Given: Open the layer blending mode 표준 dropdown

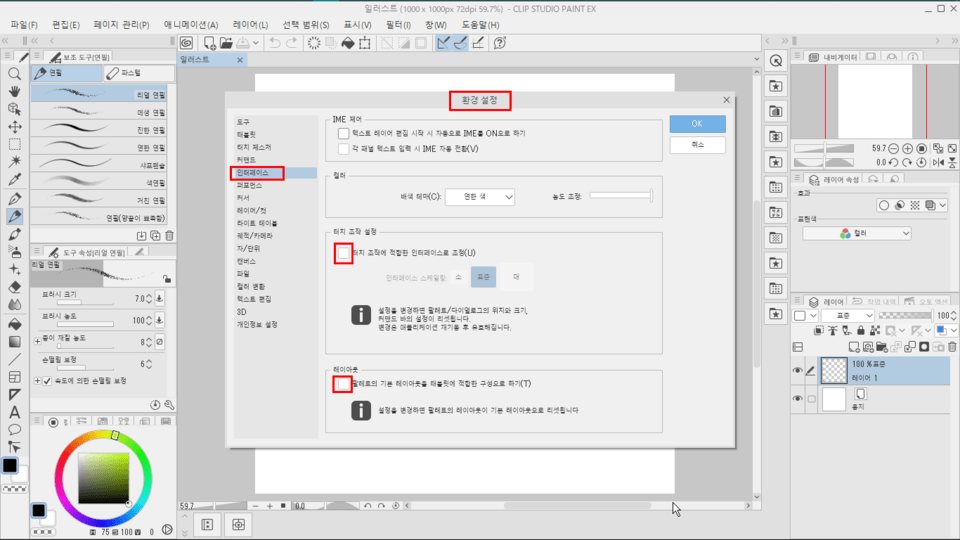Looking at the screenshot, I should [x=847, y=315].
